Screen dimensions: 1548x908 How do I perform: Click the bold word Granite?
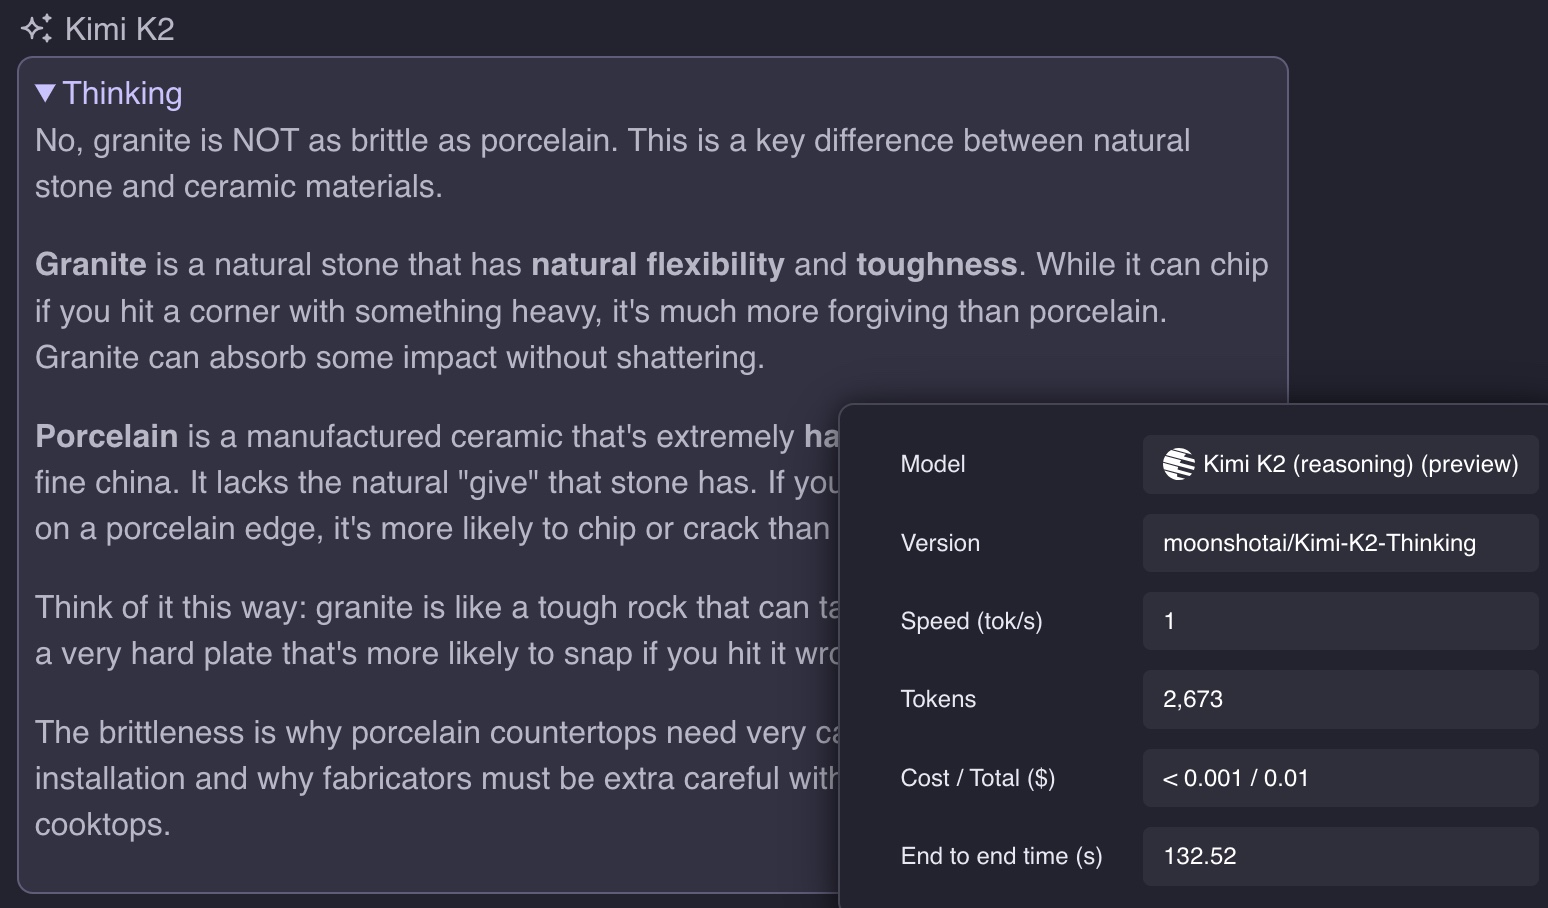[x=91, y=264]
